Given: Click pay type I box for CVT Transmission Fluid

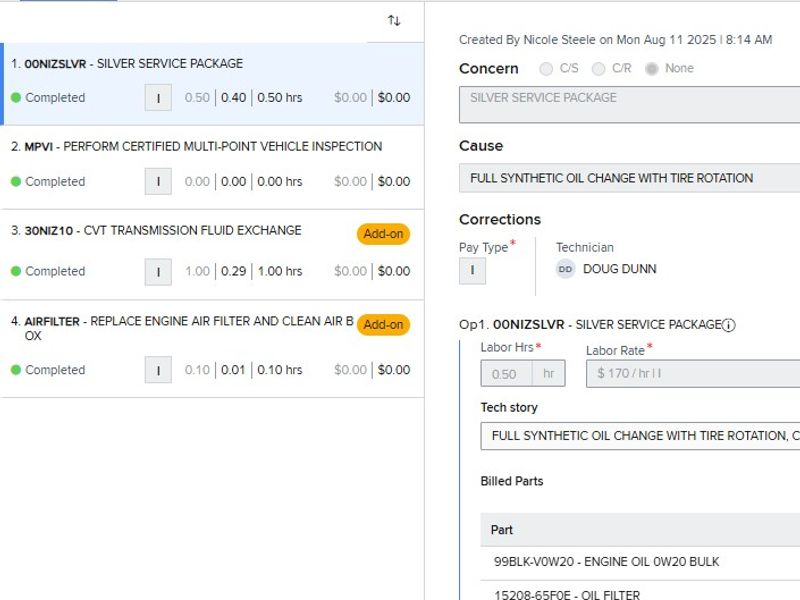Looking at the screenshot, I should (x=158, y=271).
